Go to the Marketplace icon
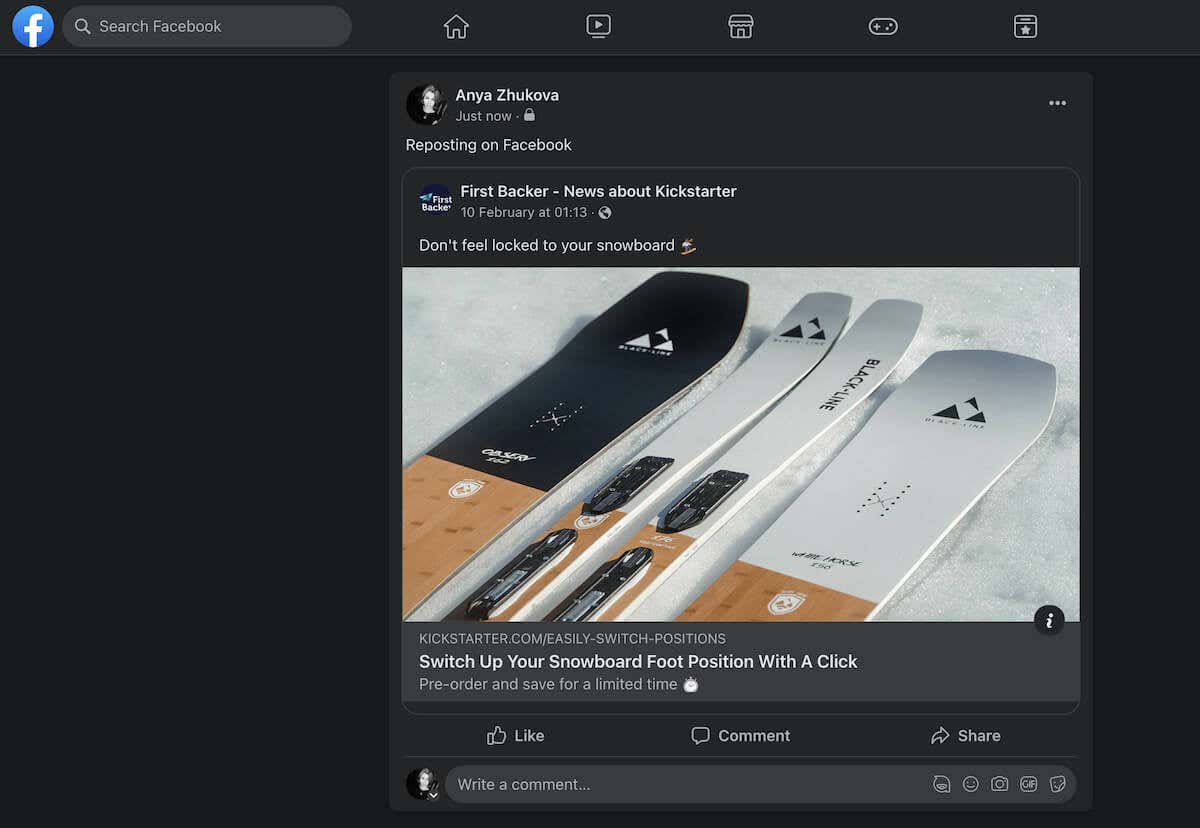1200x828 pixels. click(740, 27)
